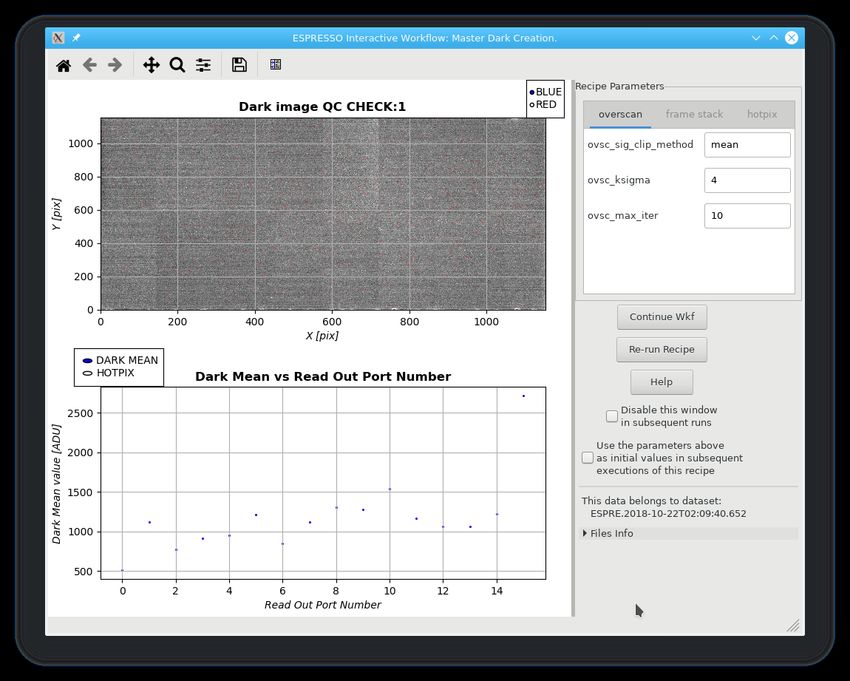Click the grid layout toolbar icon
Screen dimensions: 850x681
(275, 65)
